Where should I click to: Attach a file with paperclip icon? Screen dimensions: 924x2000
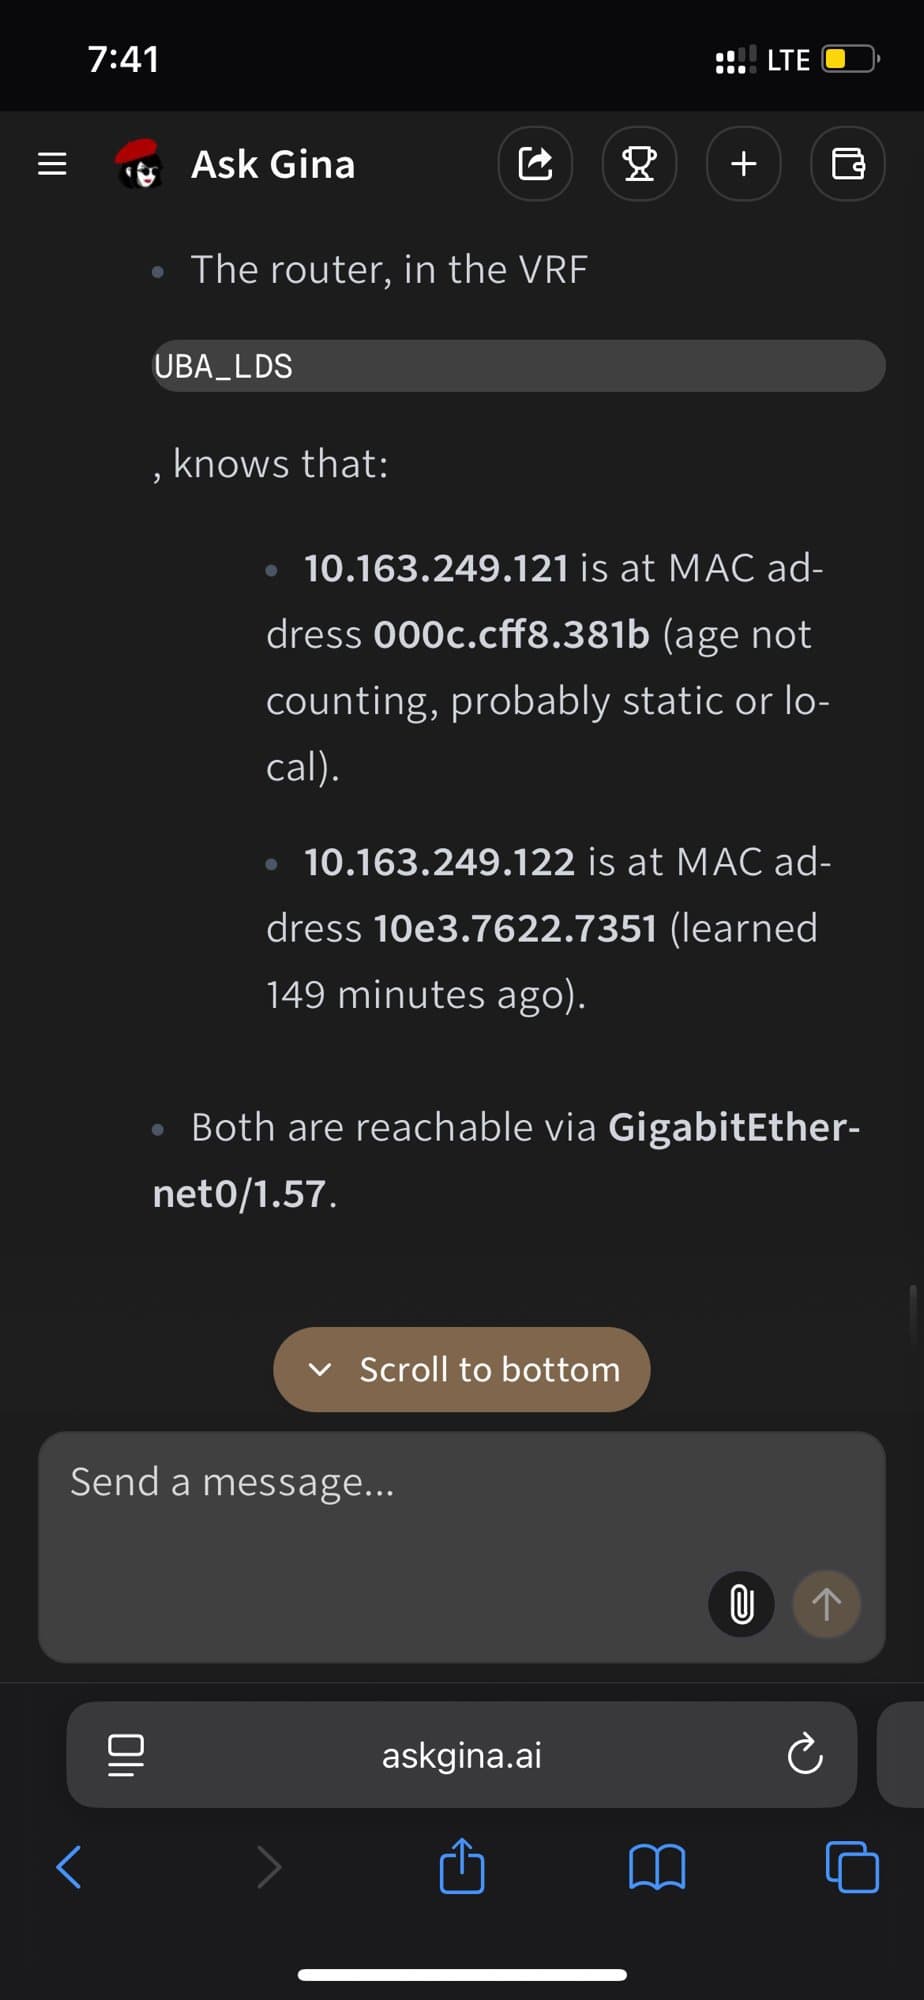click(741, 1604)
